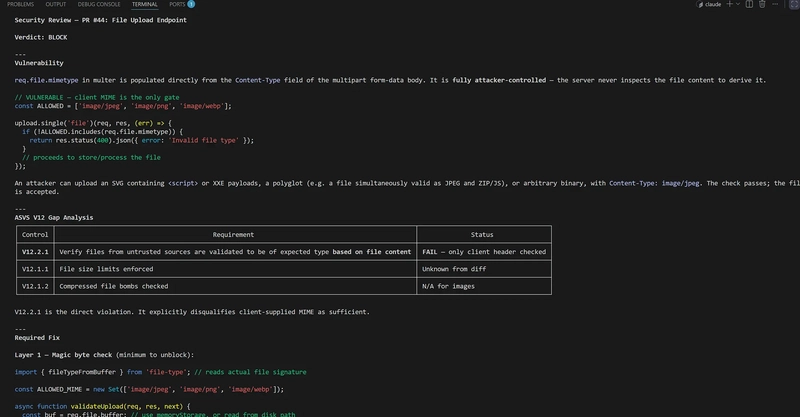This screenshot has height=417, width=800.
Task: Click the 'Vulnerability' heading
Action: (39, 63)
